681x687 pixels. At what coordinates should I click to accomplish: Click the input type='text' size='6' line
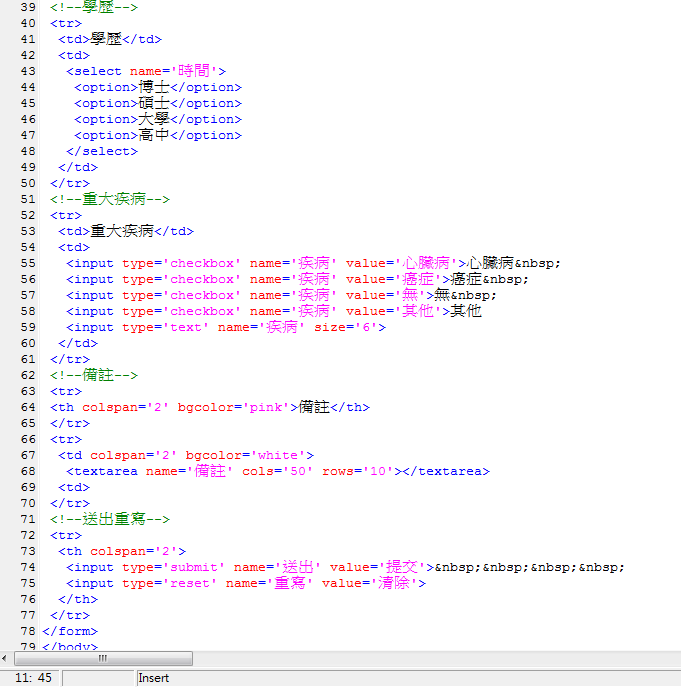coord(226,327)
